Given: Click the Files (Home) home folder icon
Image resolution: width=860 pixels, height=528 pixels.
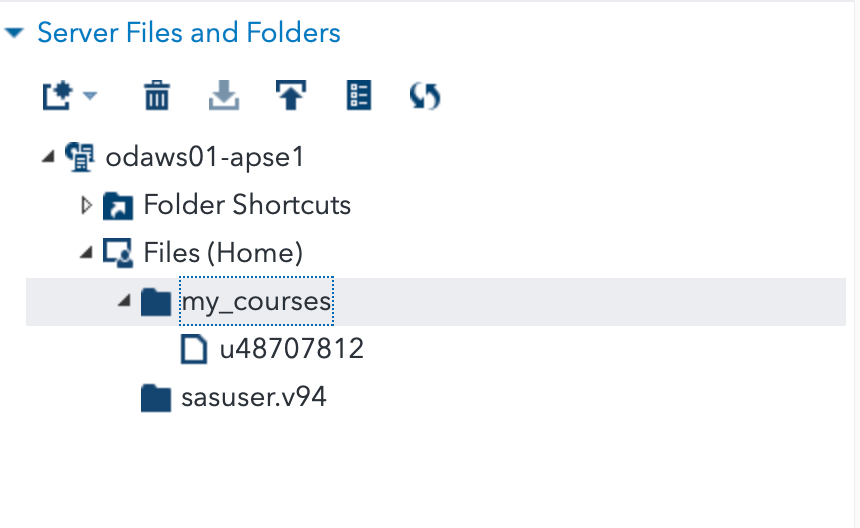Looking at the screenshot, I should click(x=119, y=253).
